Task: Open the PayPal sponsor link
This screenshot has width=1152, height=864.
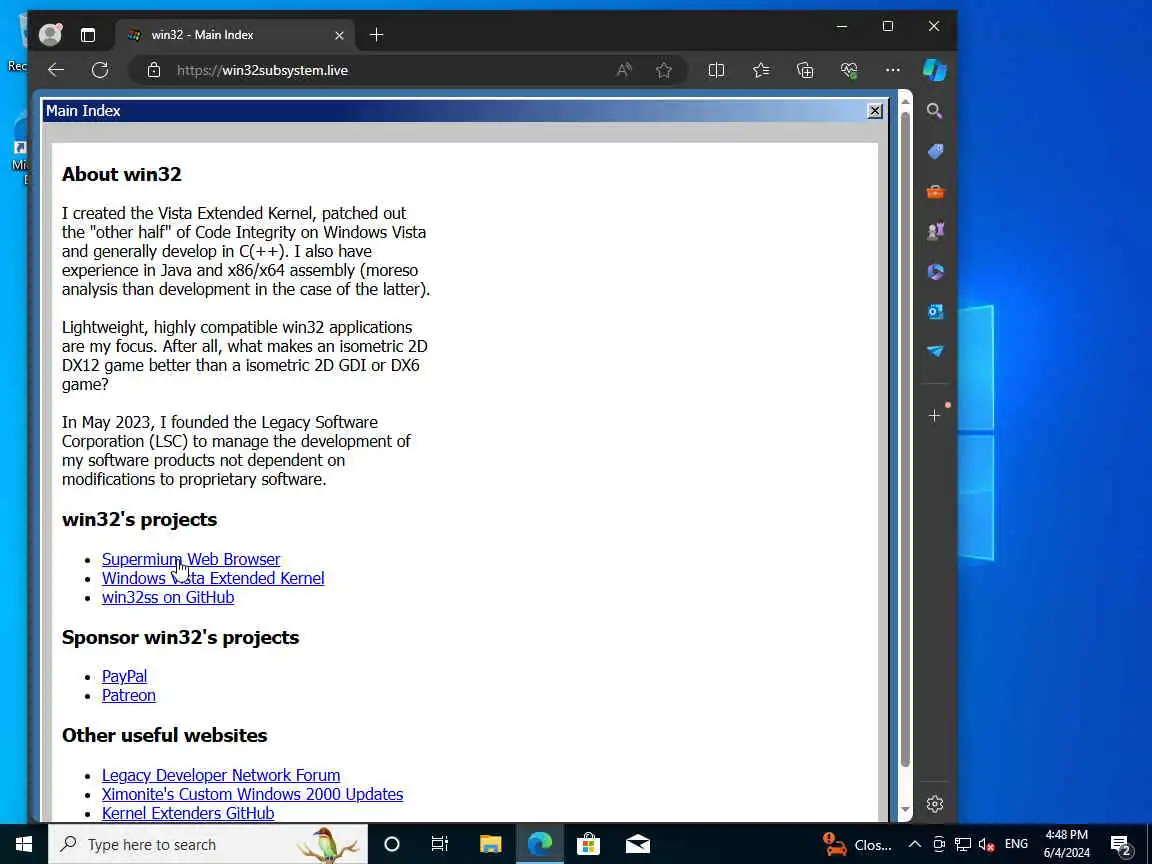Action: (x=124, y=676)
